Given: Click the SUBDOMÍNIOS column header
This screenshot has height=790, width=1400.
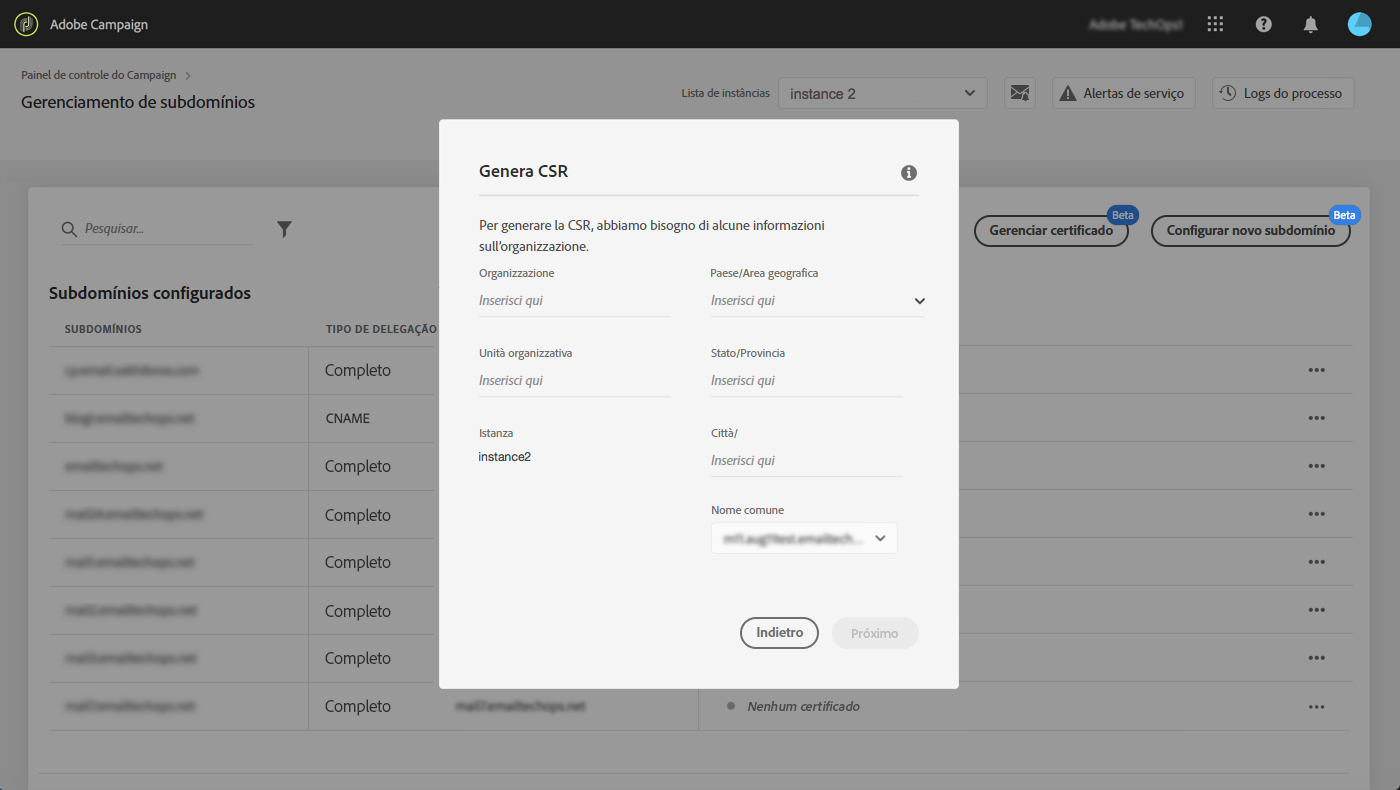Looking at the screenshot, I should pyautogui.click(x=103, y=329).
